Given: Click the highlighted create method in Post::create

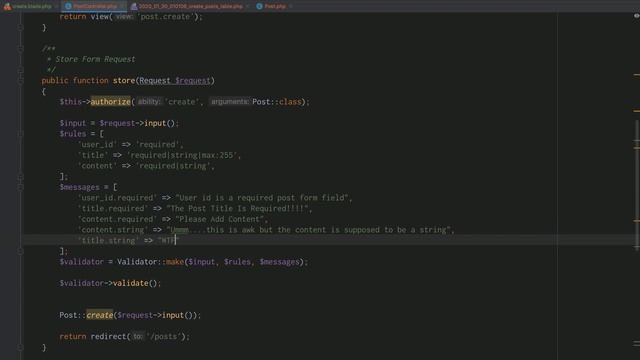Looking at the screenshot, I should tap(99, 315).
